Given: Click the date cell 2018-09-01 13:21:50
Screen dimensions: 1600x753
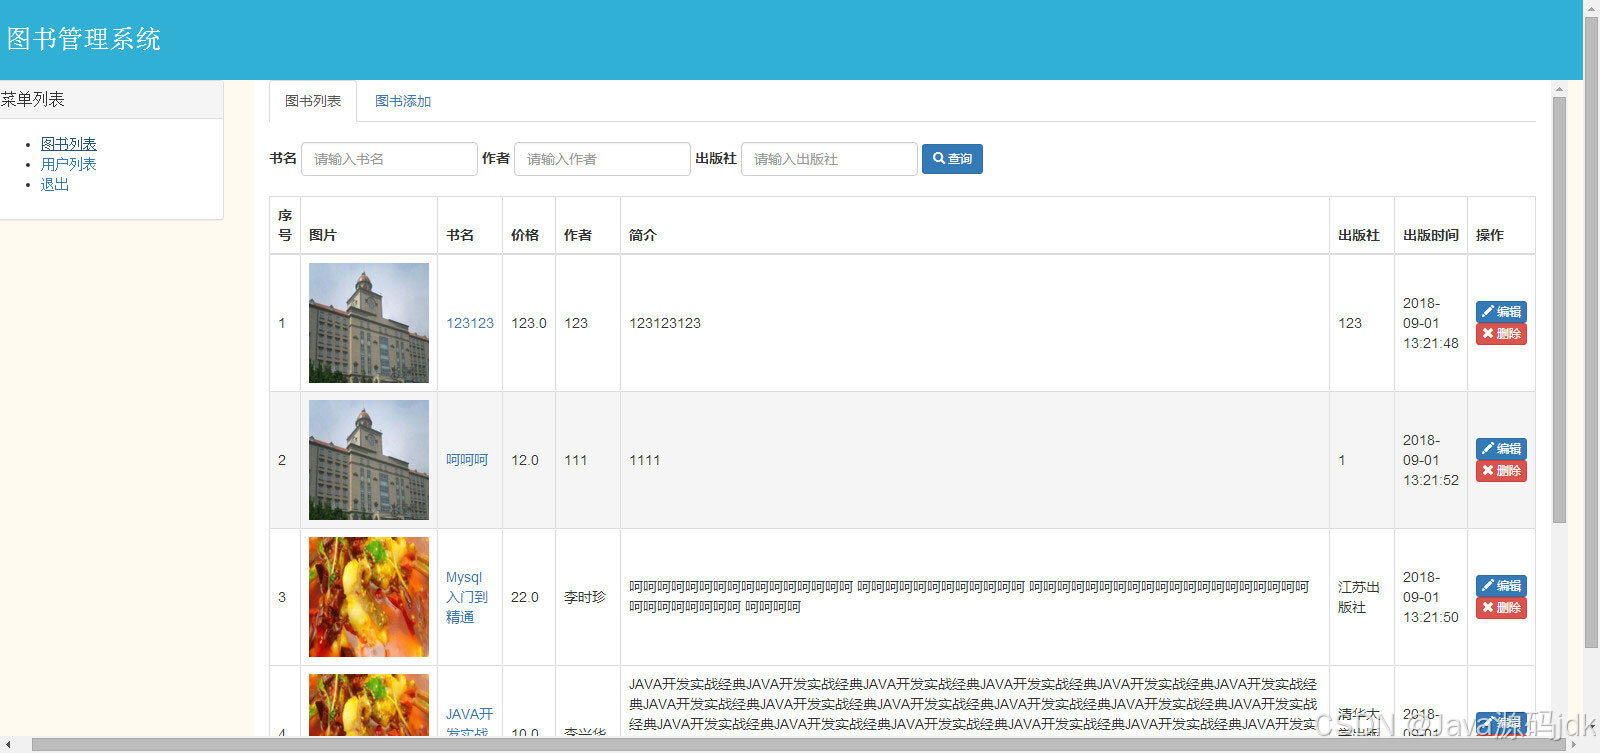Looking at the screenshot, I should [1431, 597].
